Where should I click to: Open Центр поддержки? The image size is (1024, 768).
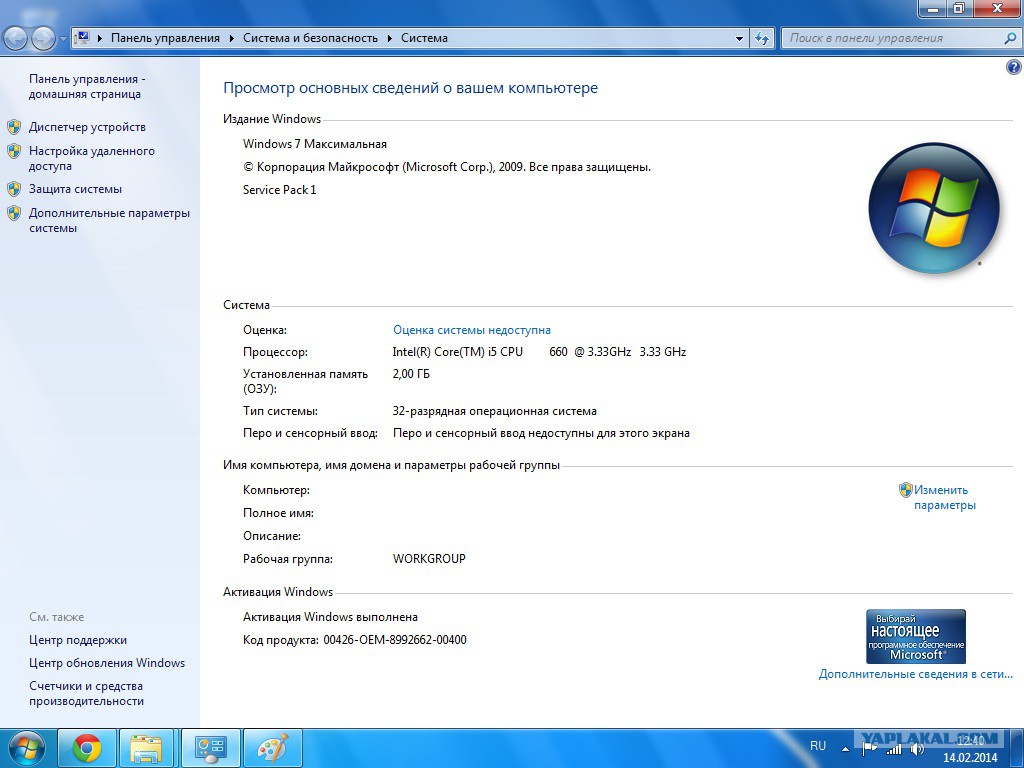point(78,640)
